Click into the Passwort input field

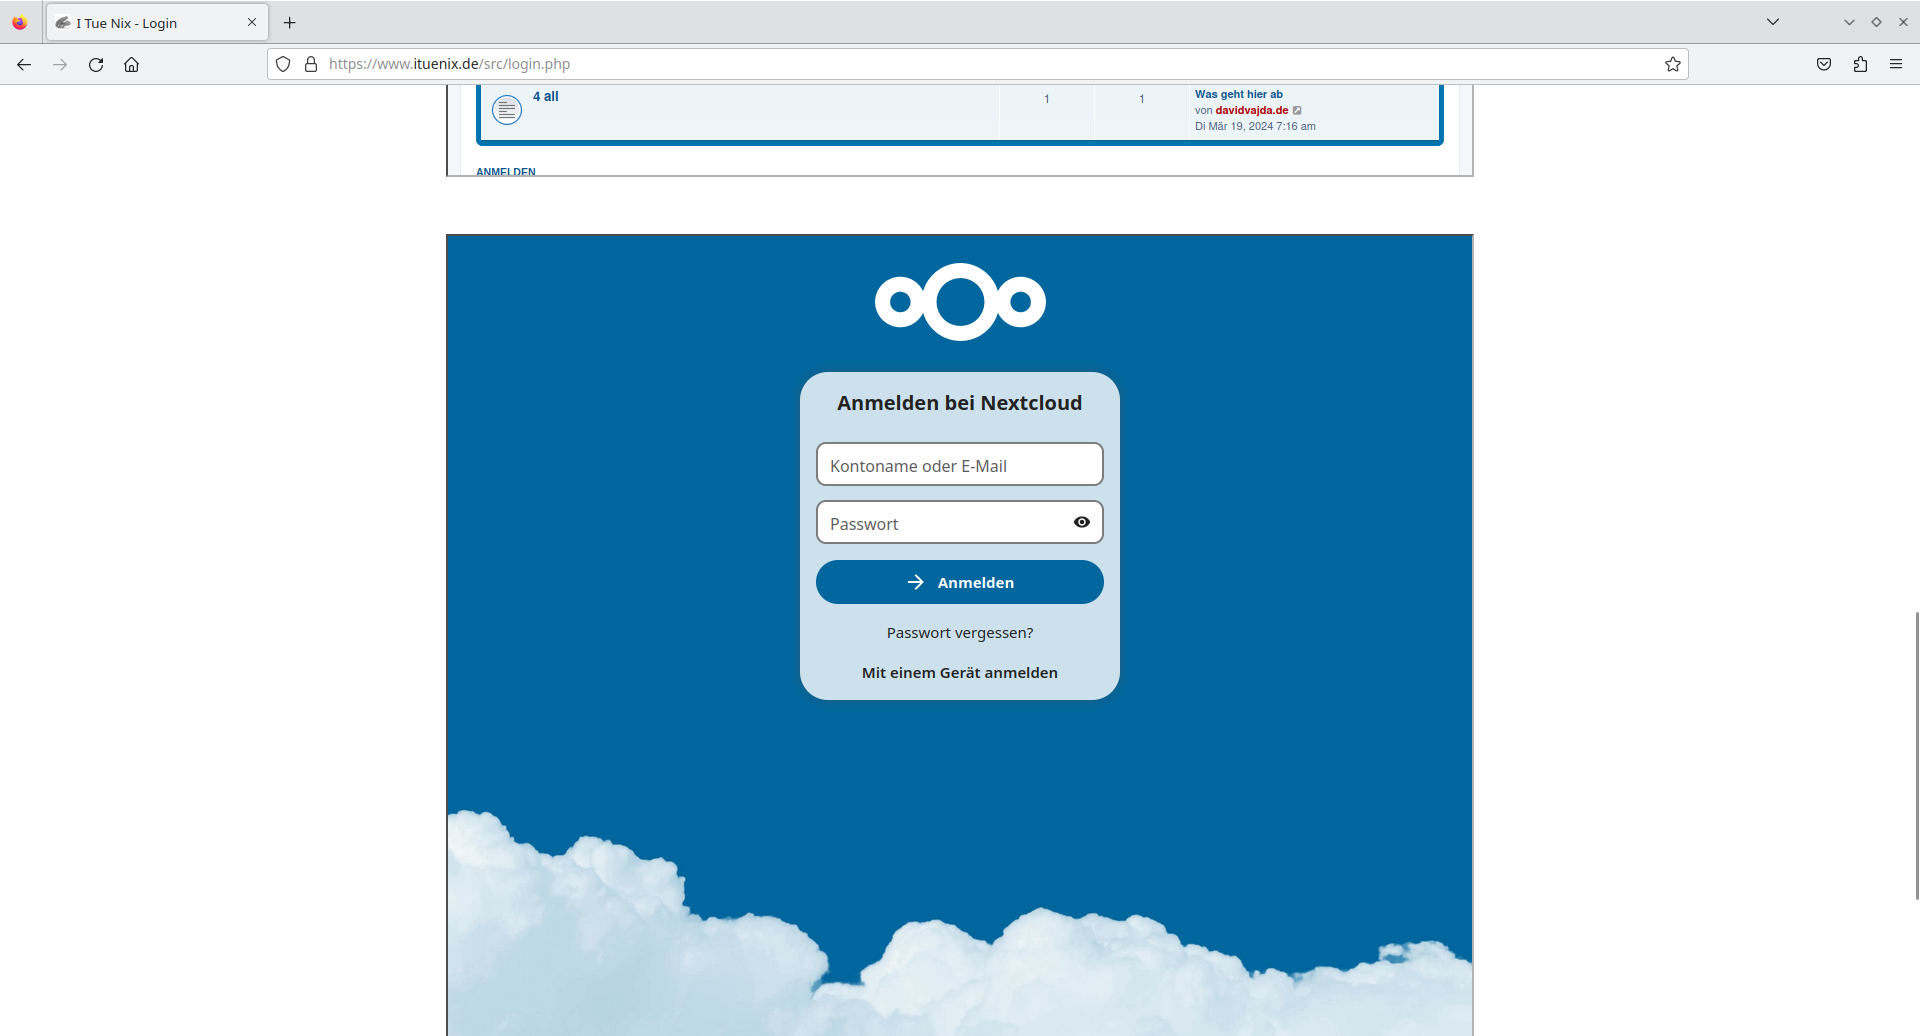[x=940, y=523]
